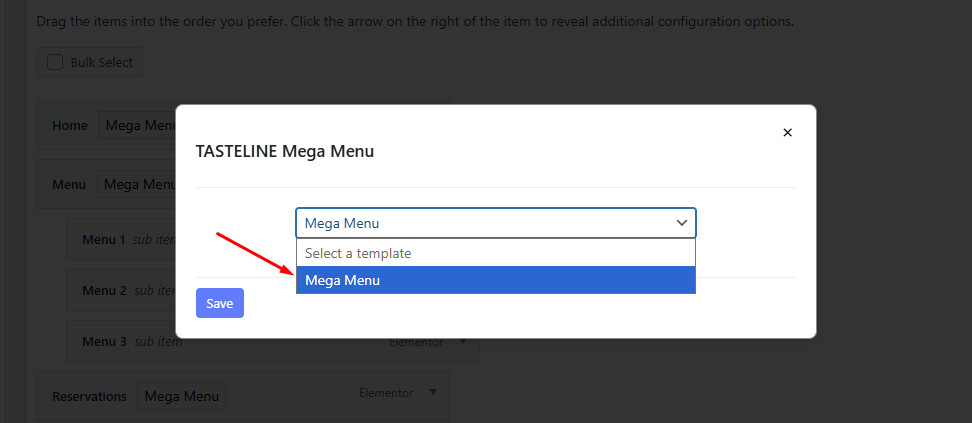This screenshot has height=423, width=972.
Task: Click the template dropdown chevron arrow
Action: [682, 223]
